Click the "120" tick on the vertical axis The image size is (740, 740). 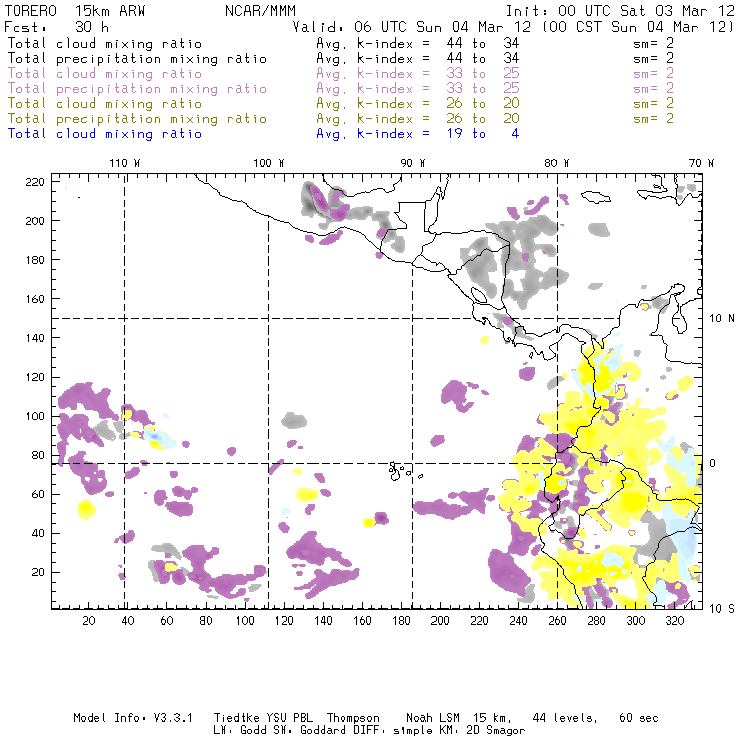click(x=35, y=377)
